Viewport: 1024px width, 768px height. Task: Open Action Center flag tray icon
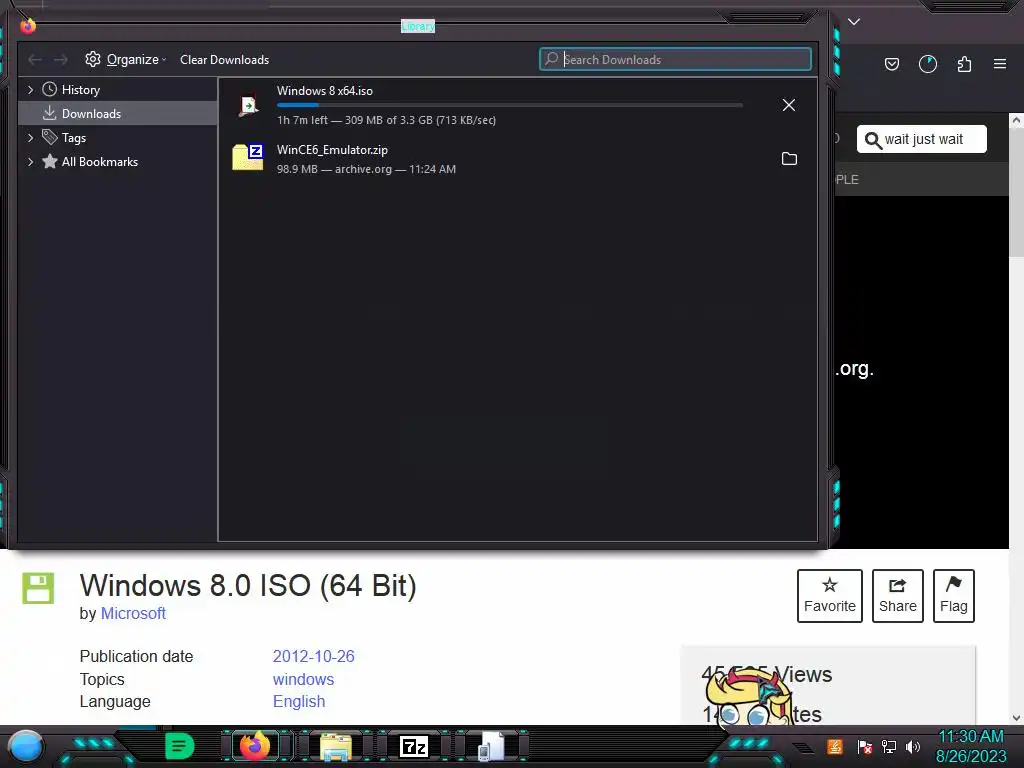[865, 746]
